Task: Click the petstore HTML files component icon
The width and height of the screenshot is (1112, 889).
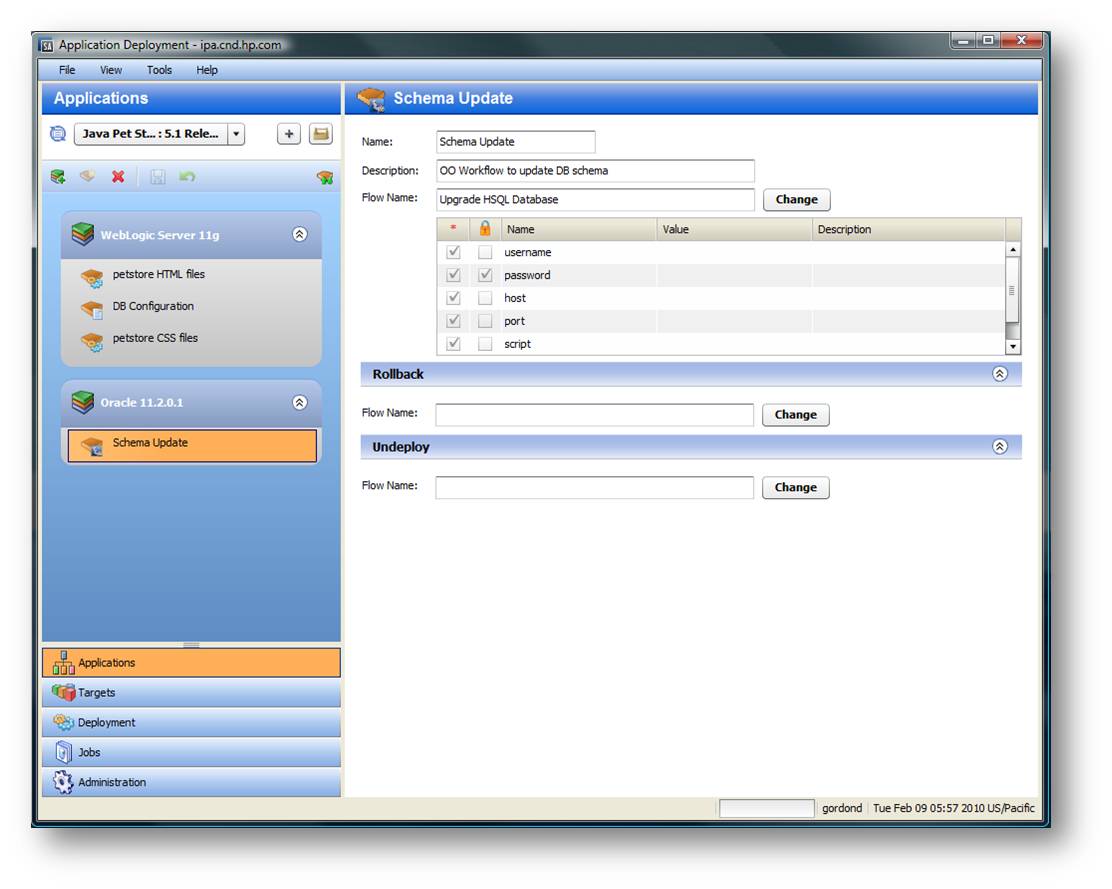Action: click(91, 278)
